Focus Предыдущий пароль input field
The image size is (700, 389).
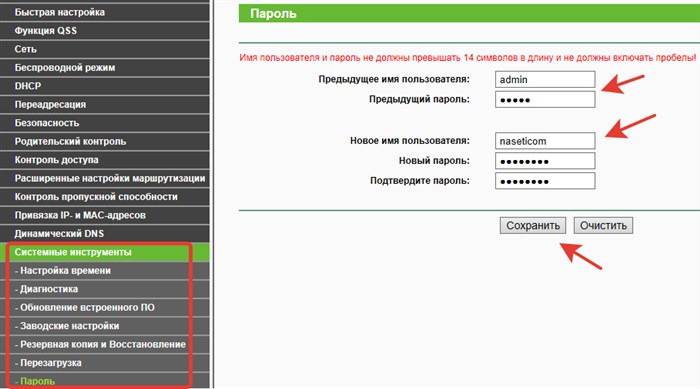pos(545,100)
